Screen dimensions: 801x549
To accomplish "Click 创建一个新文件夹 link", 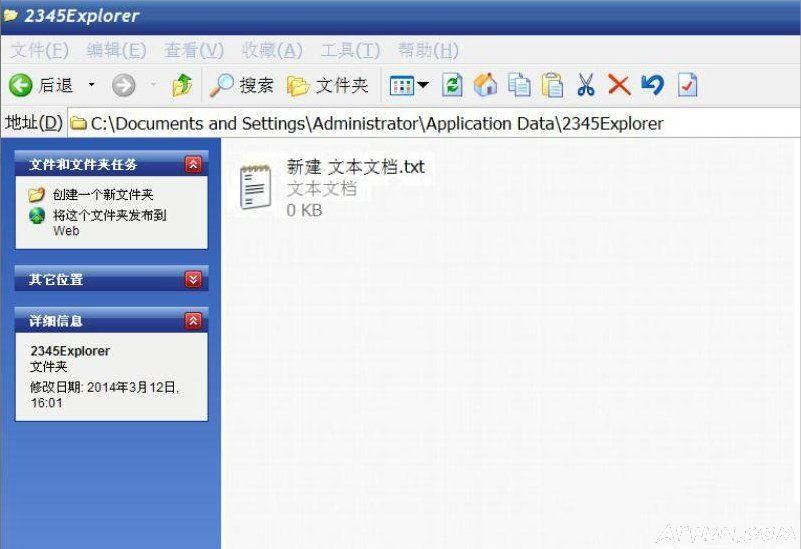I will (x=103, y=195).
